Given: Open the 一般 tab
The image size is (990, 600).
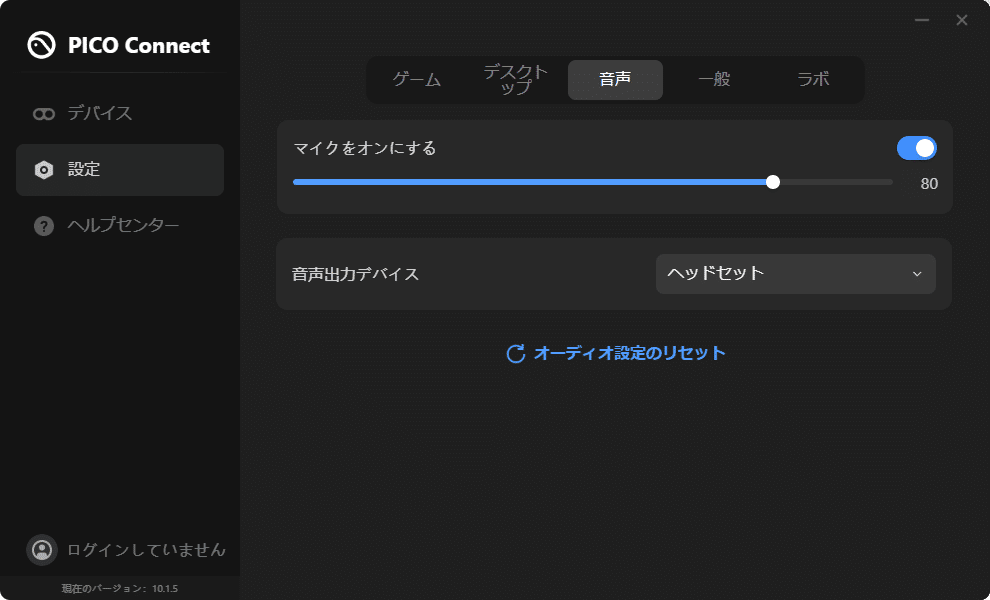Looking at the screenshot, I should click(714, 80).
